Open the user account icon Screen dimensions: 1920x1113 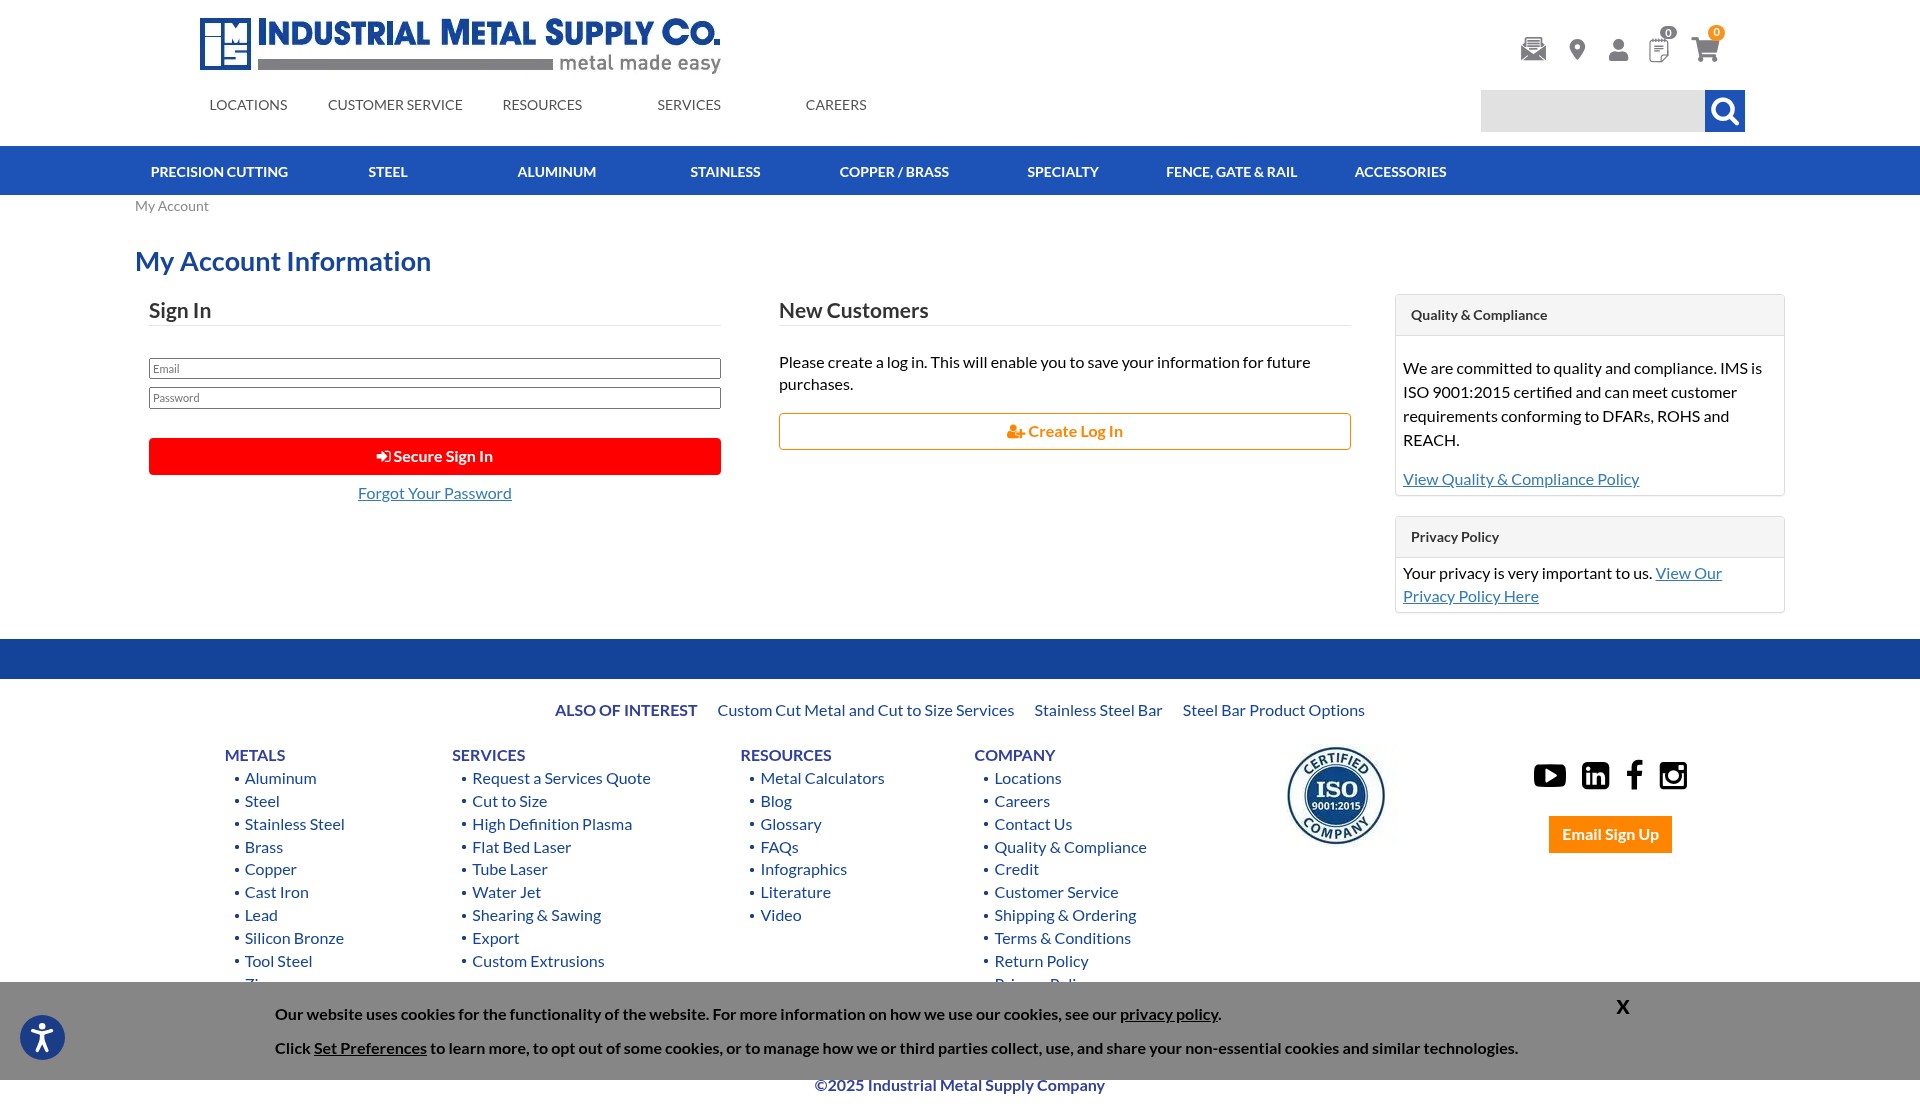(x=1618, y=49)
